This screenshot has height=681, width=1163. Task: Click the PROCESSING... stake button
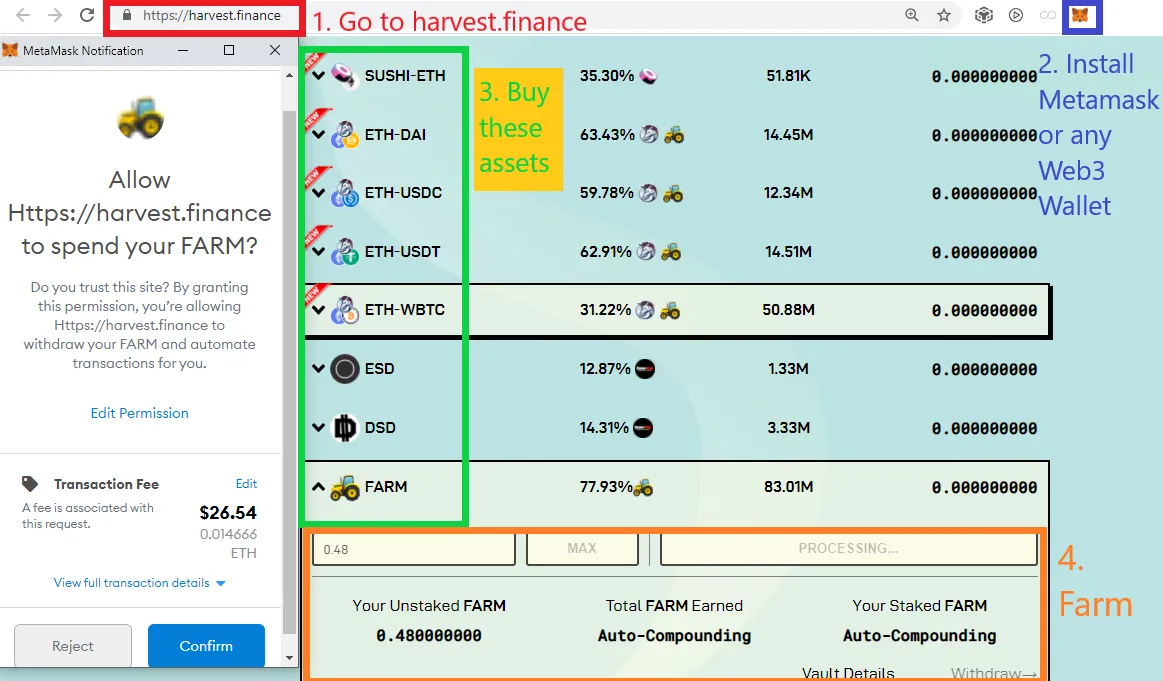(x=849, y=548)
